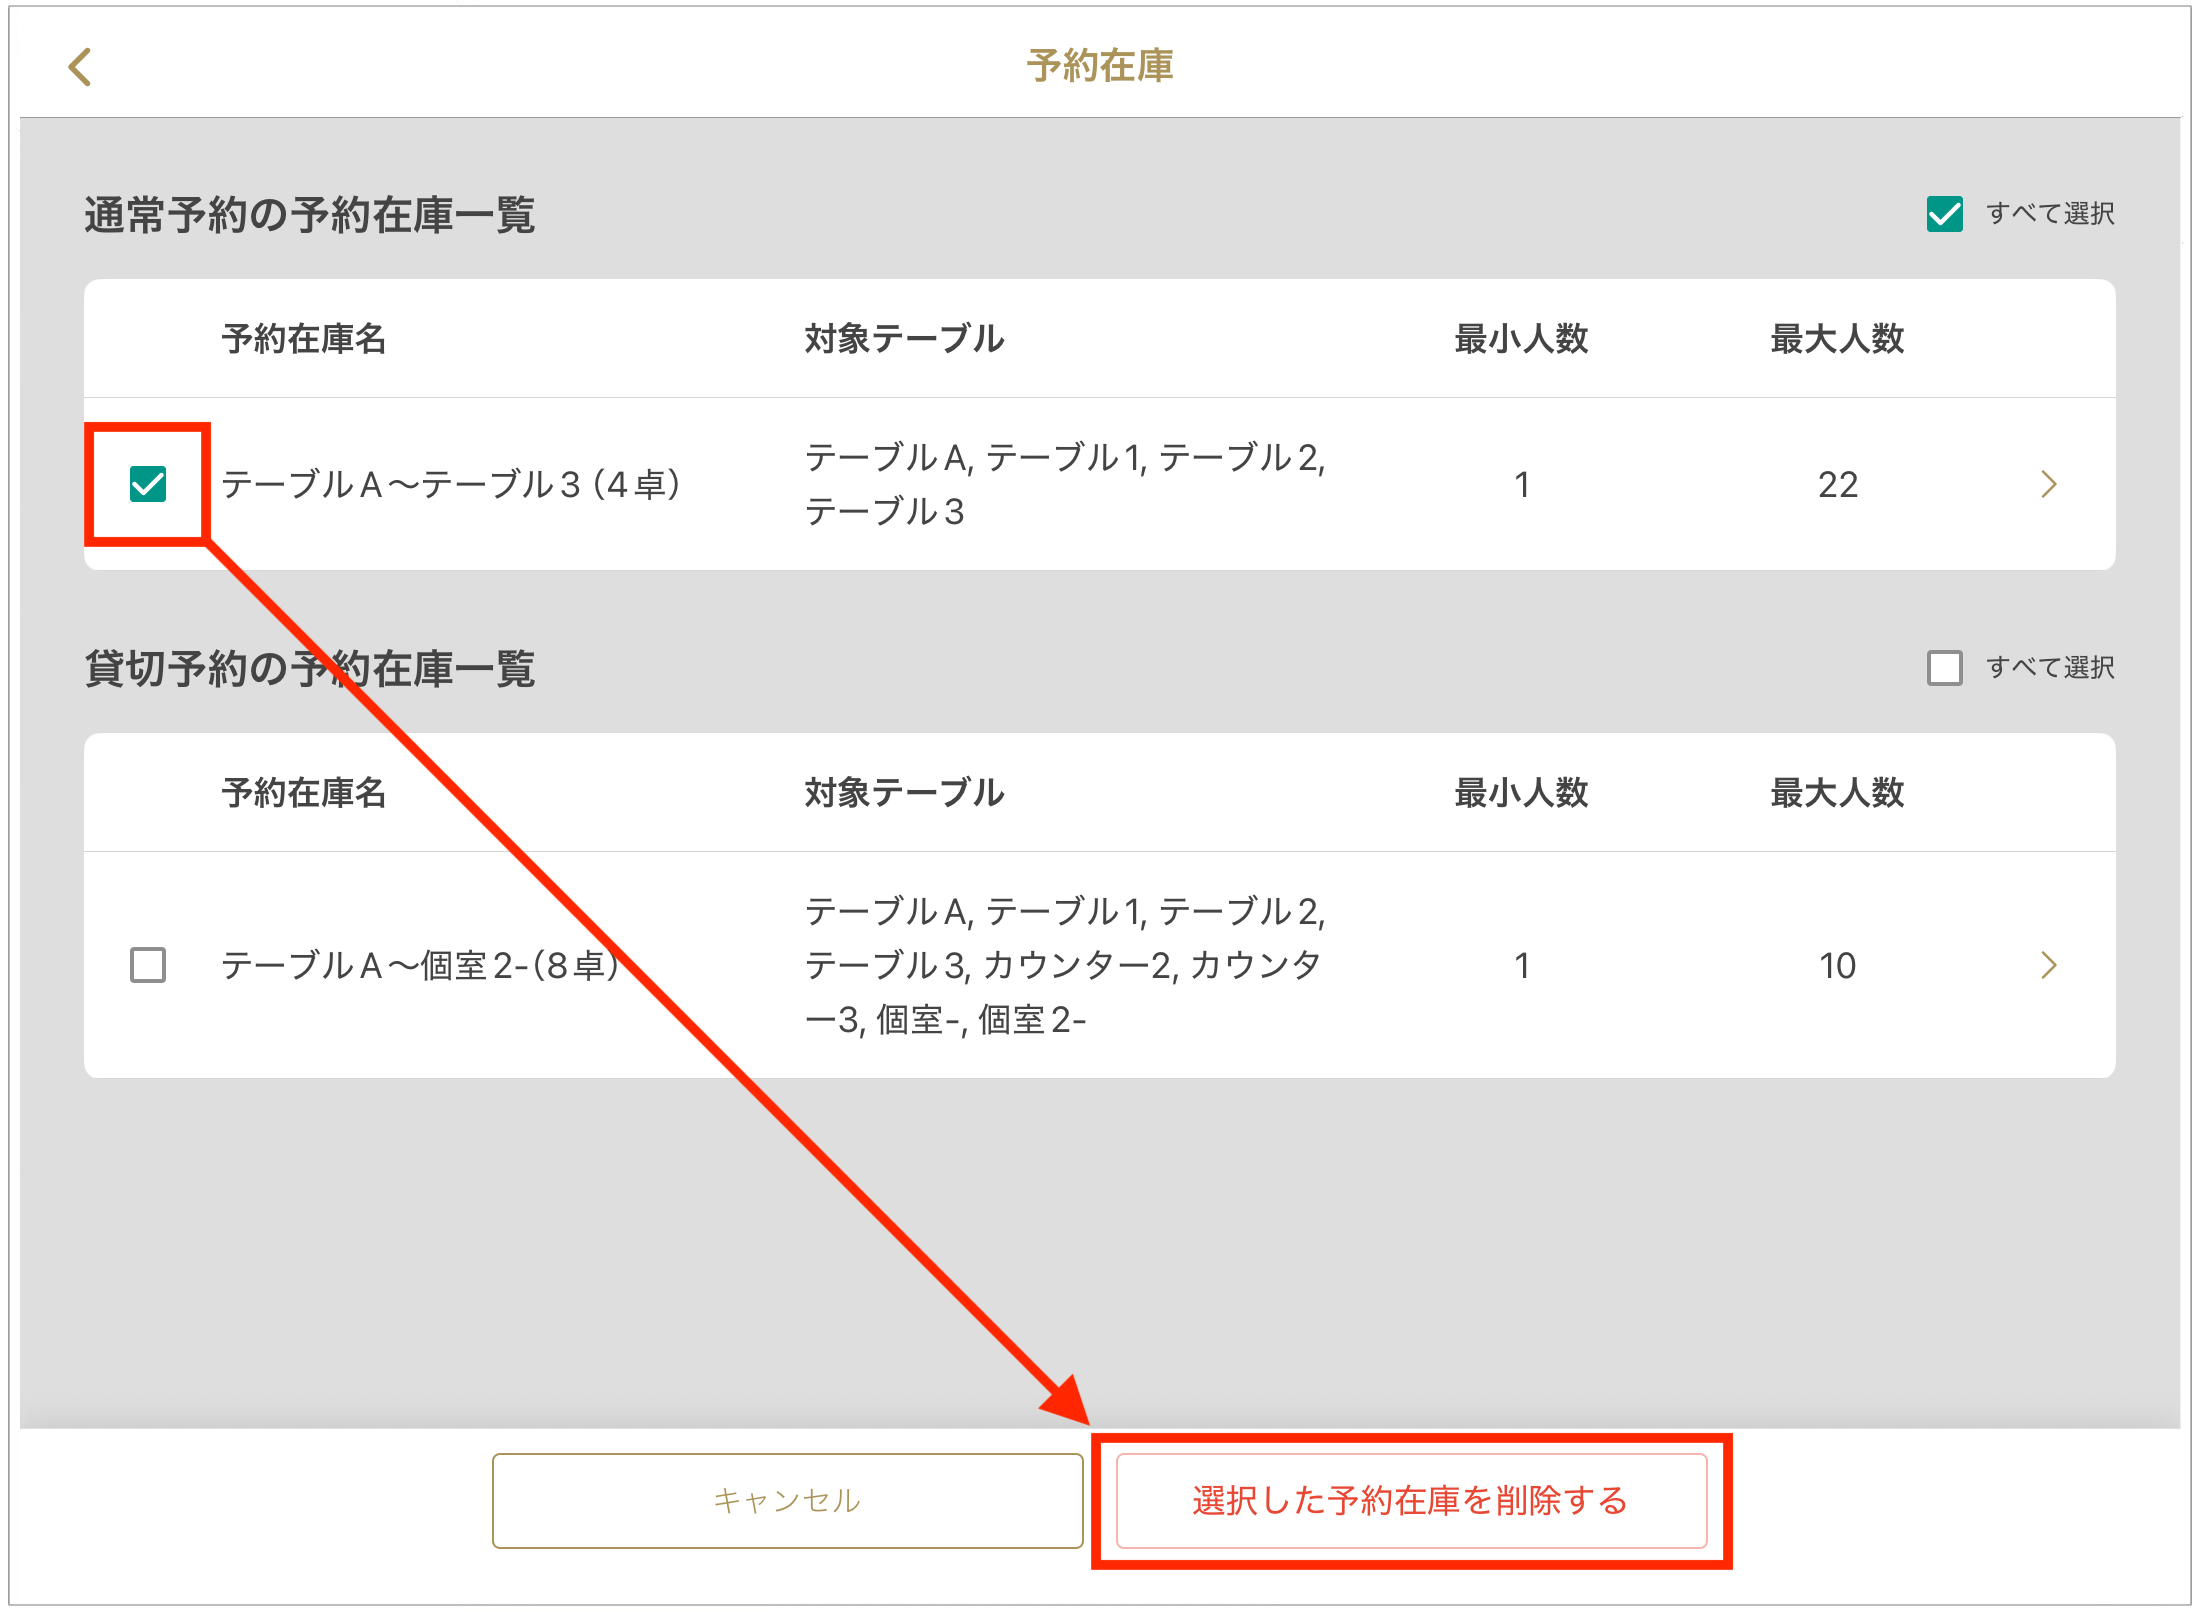The width and height of the screenshot is (2198, 1612).
Task: Click the 予約在庫 page title
Action: [1099, 66]
